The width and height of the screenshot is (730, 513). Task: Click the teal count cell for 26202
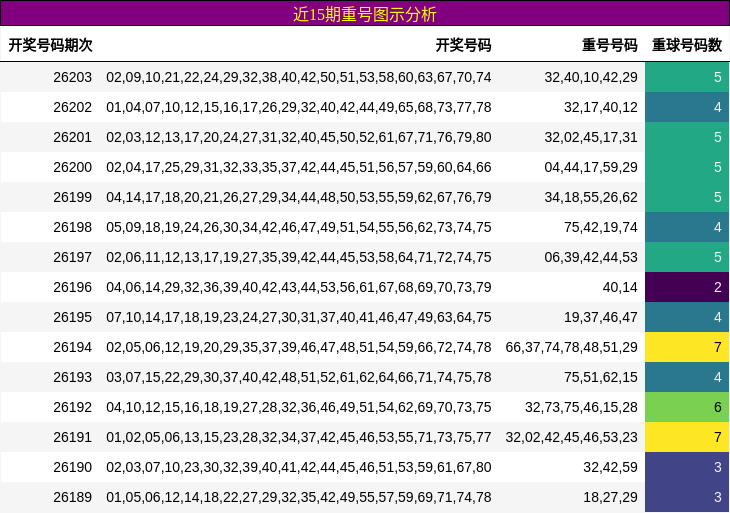[x=687, y=107]
